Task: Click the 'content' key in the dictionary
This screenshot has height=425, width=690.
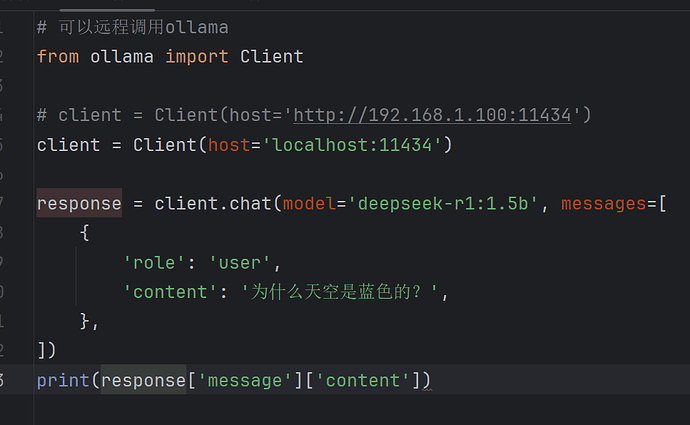Action: (170, 292)
